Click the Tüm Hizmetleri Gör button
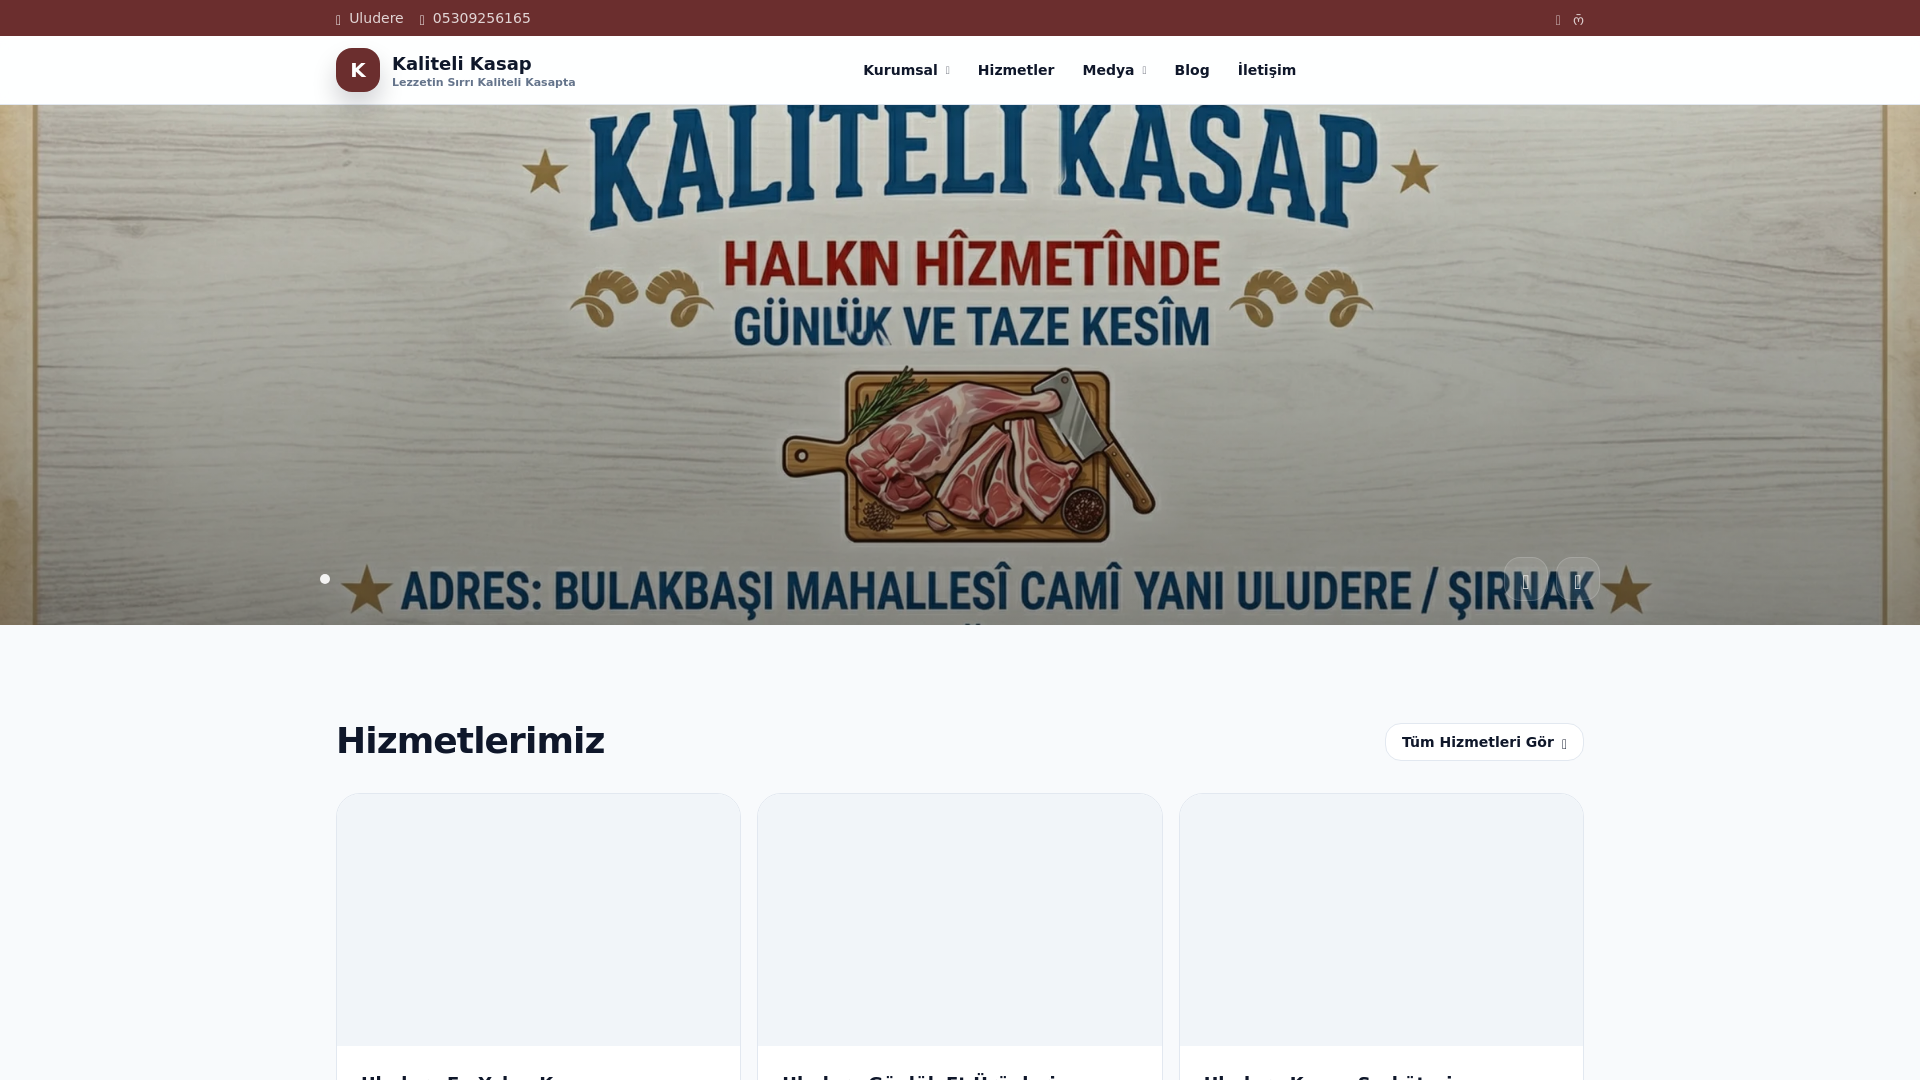This screenshot has height=1080, width=1920. pyautogui.click(x=1484, y=742)
